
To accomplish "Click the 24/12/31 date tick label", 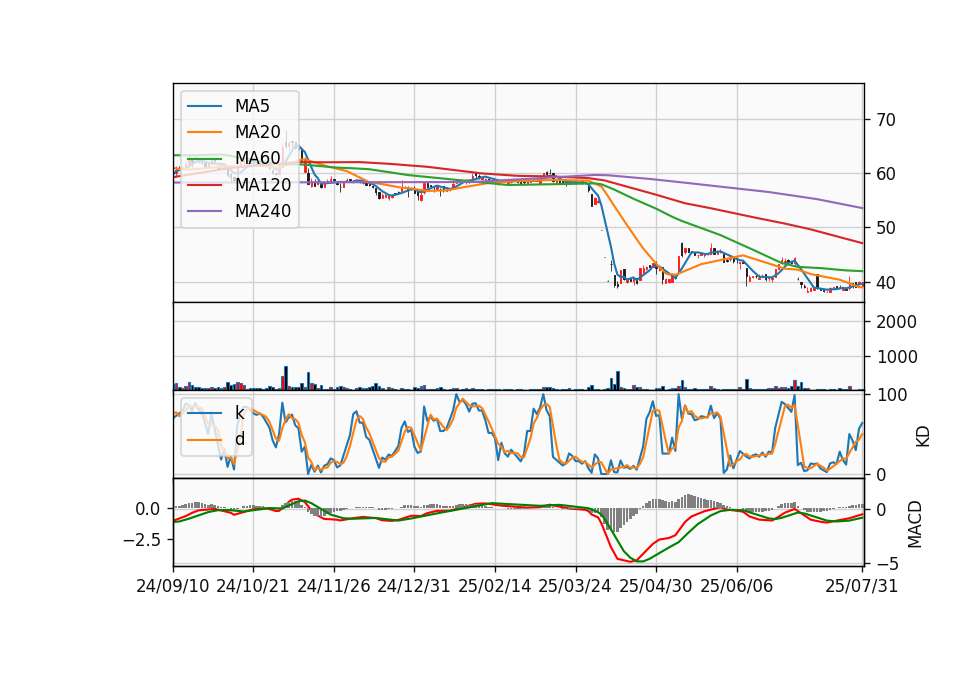I will 414,586.
